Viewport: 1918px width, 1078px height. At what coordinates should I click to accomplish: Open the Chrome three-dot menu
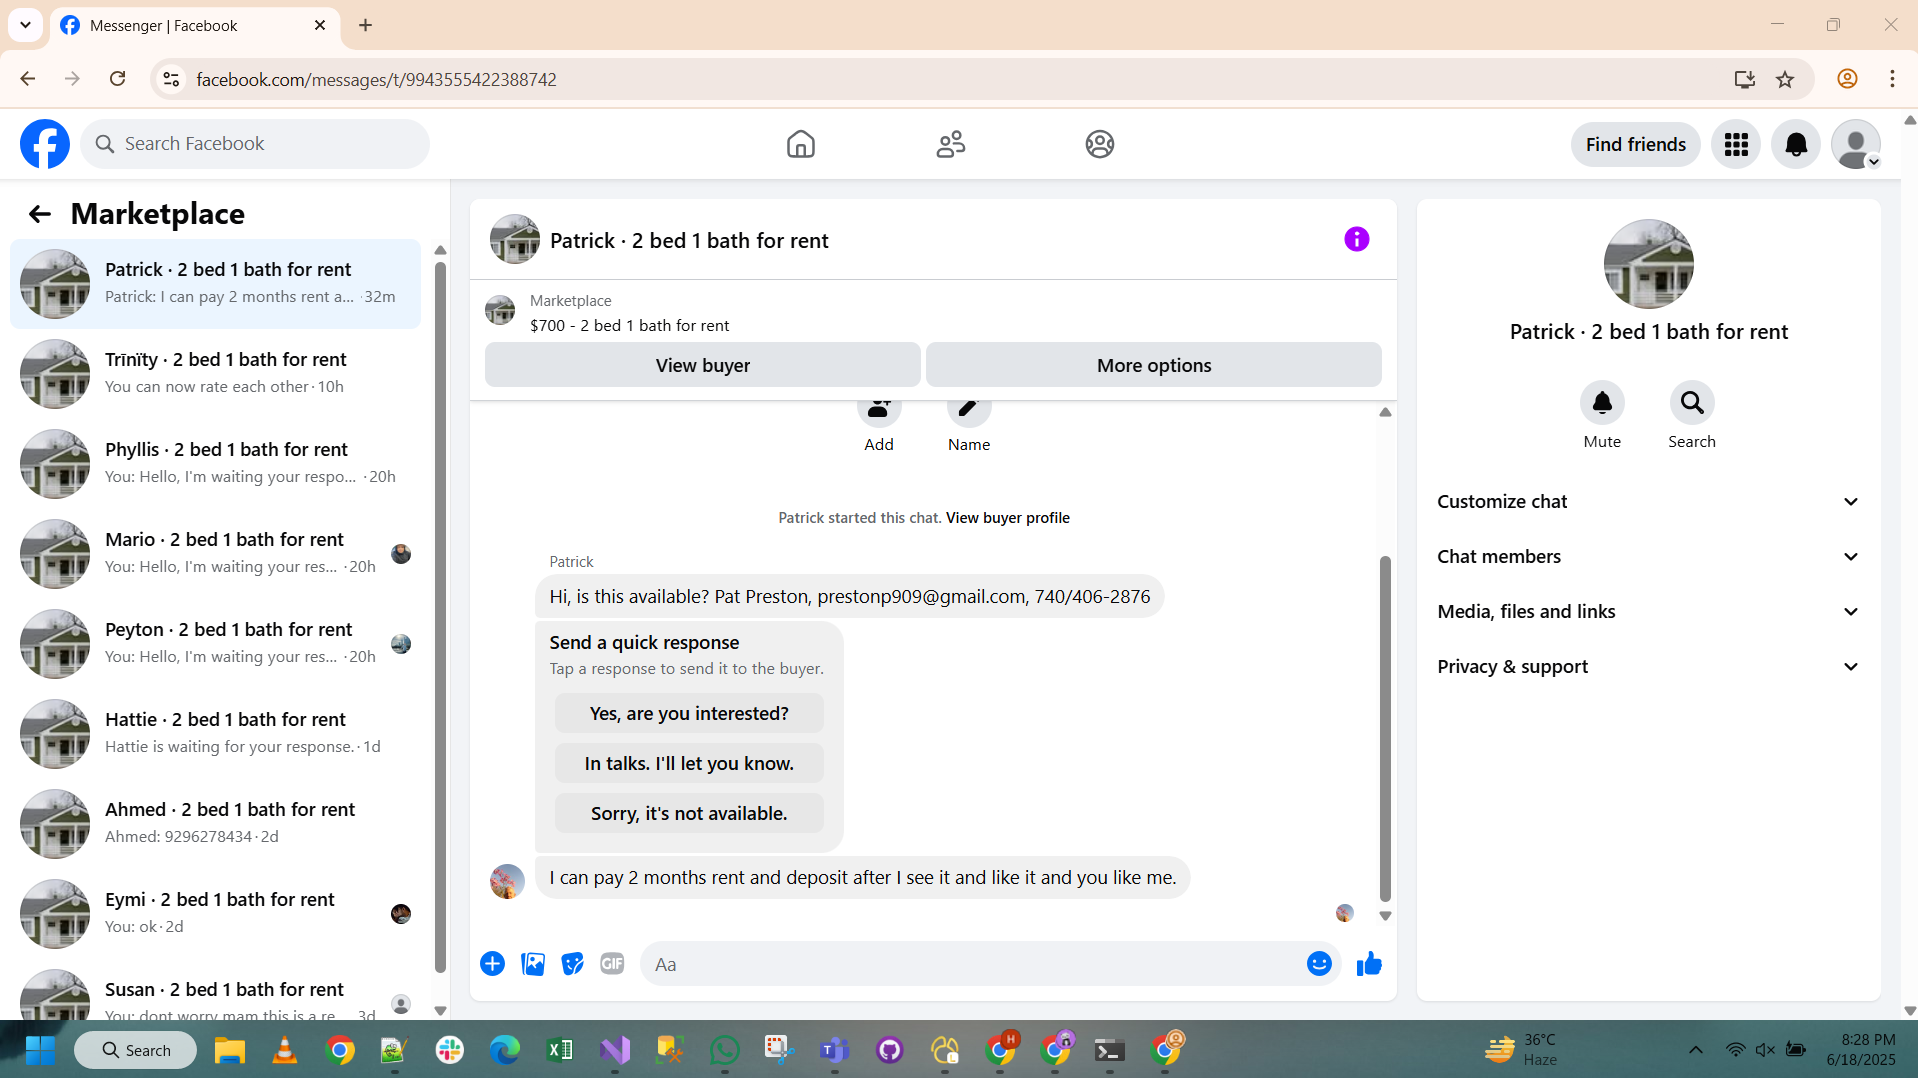click(x=1892, y=79)
